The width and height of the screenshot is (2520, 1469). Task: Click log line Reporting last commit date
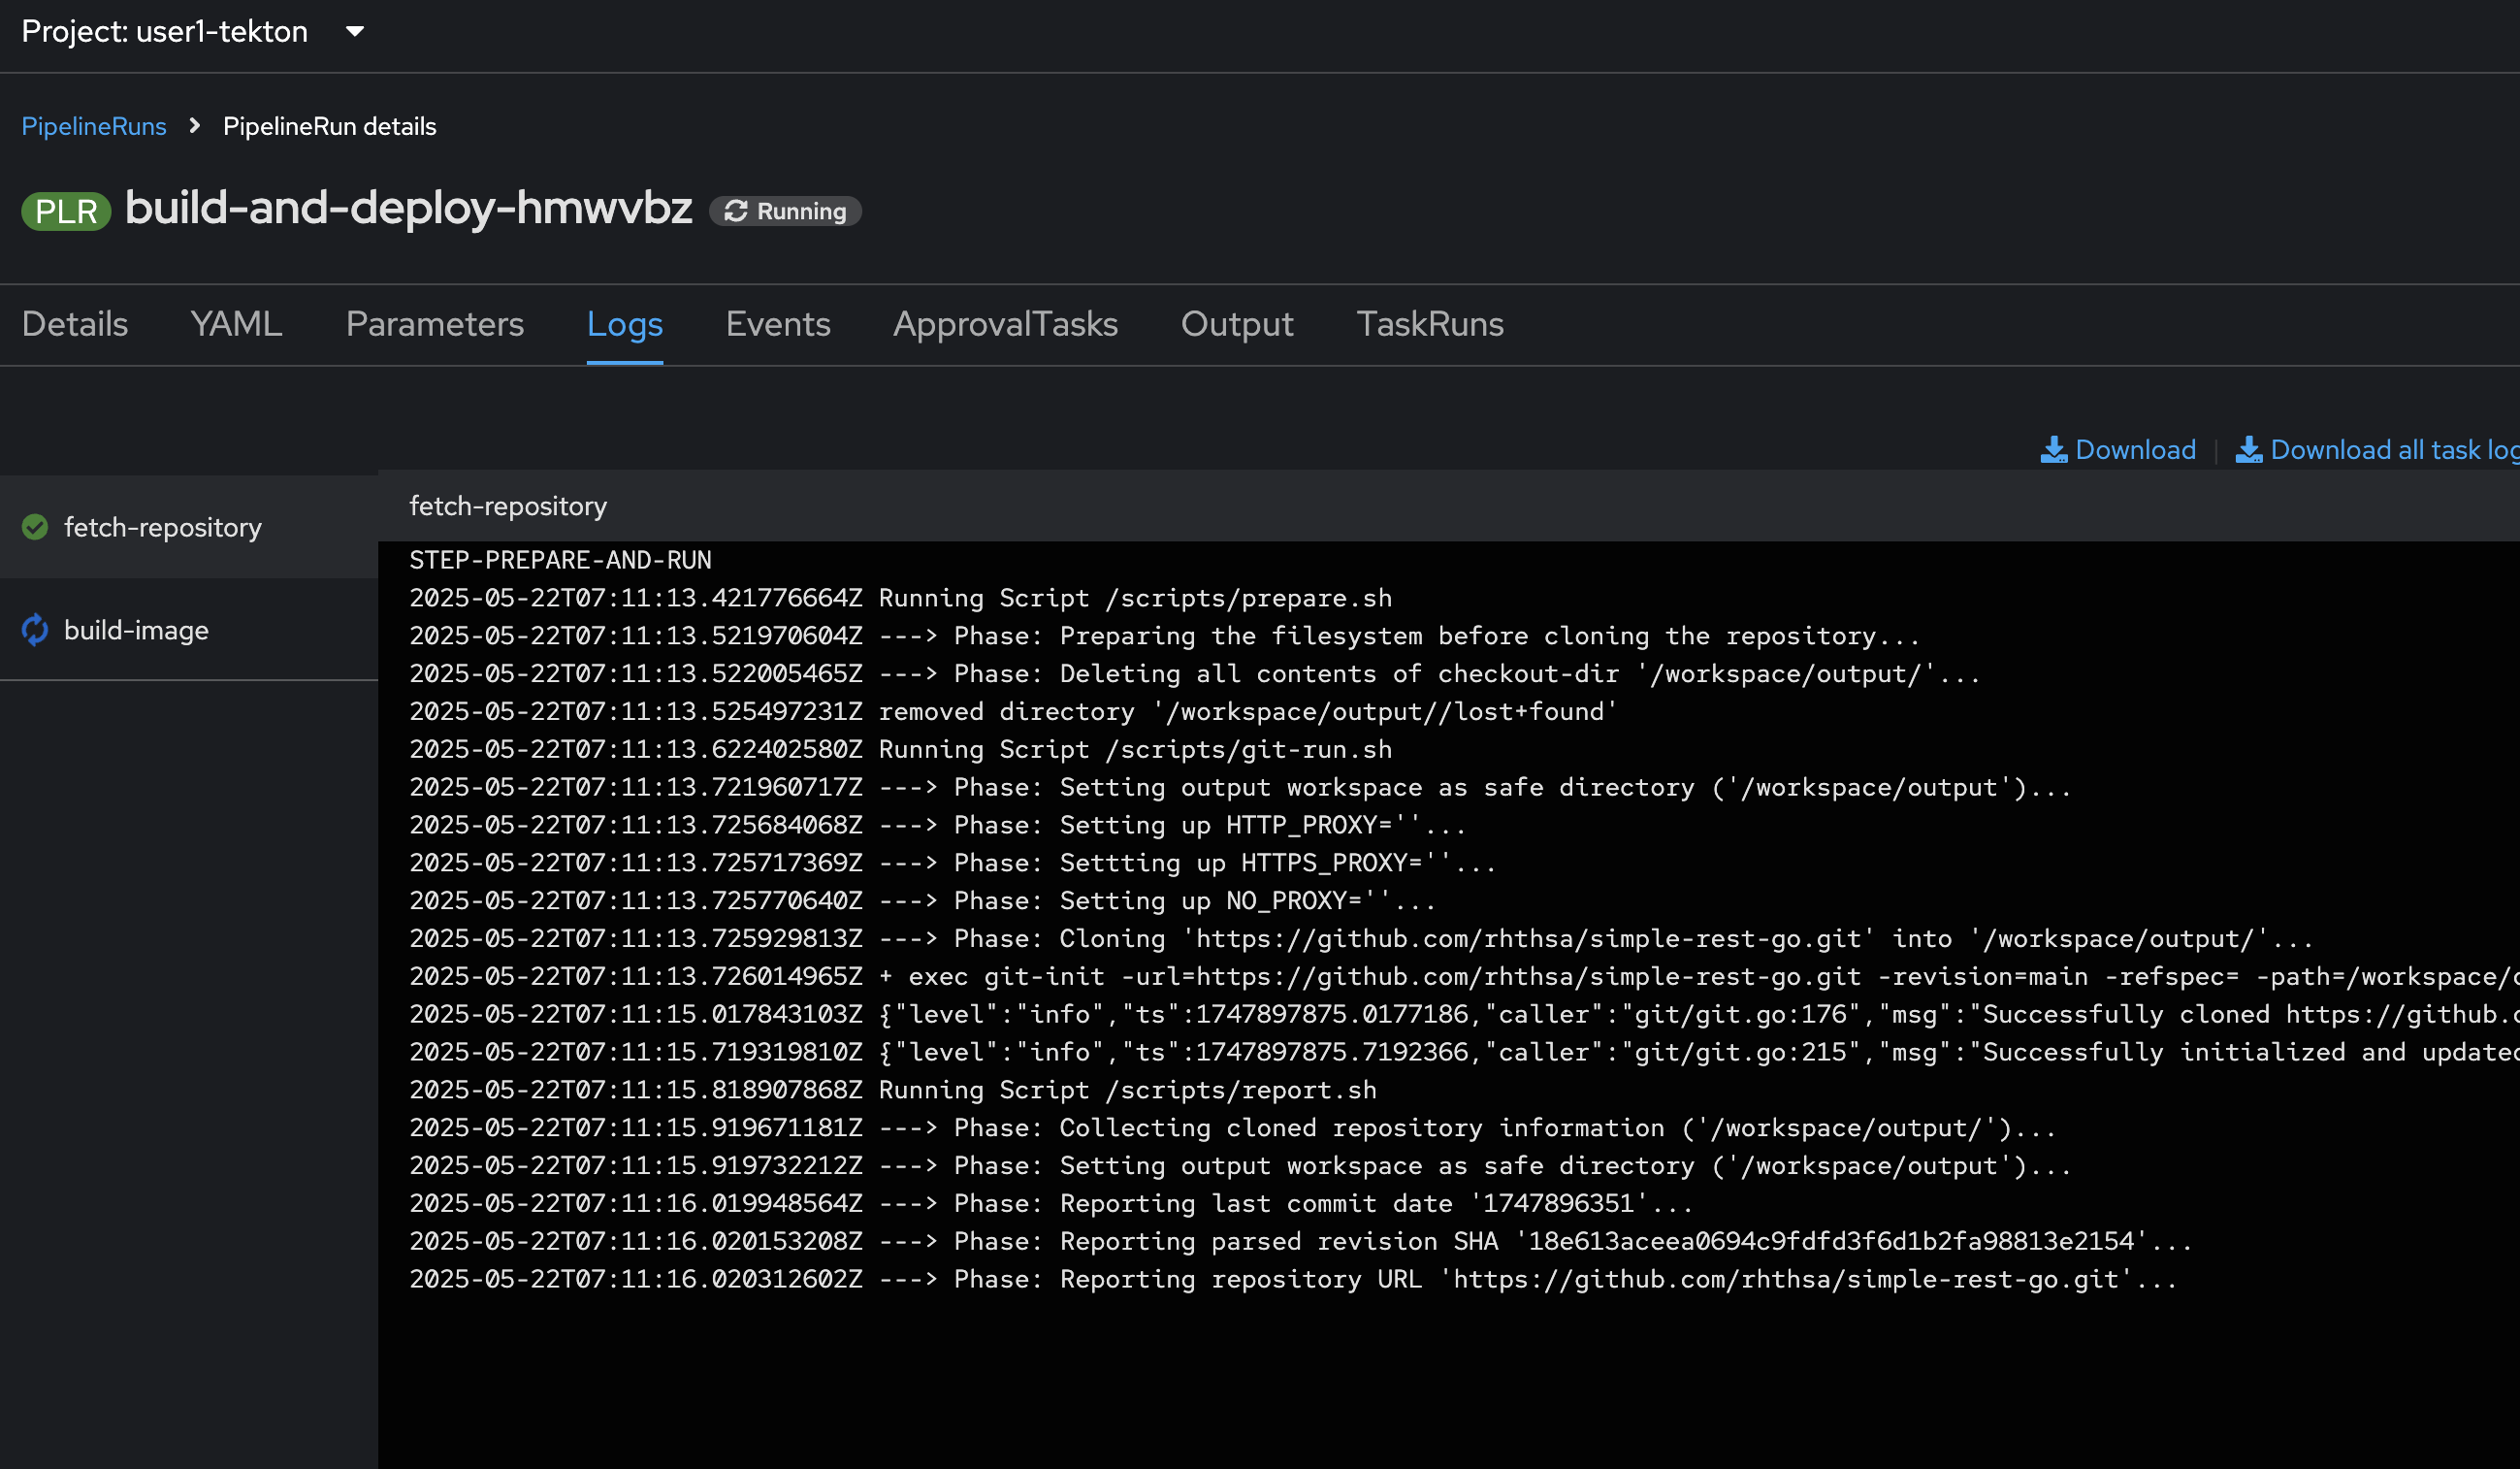(1052, 1204)
